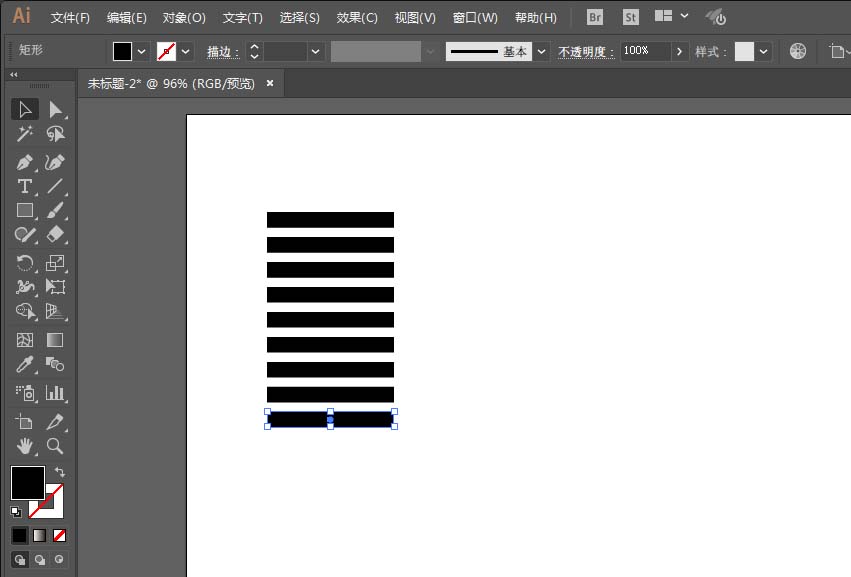Screen dimensions: 851x577
Task: Click the 不透明度 opacity link
Action: 586,52
